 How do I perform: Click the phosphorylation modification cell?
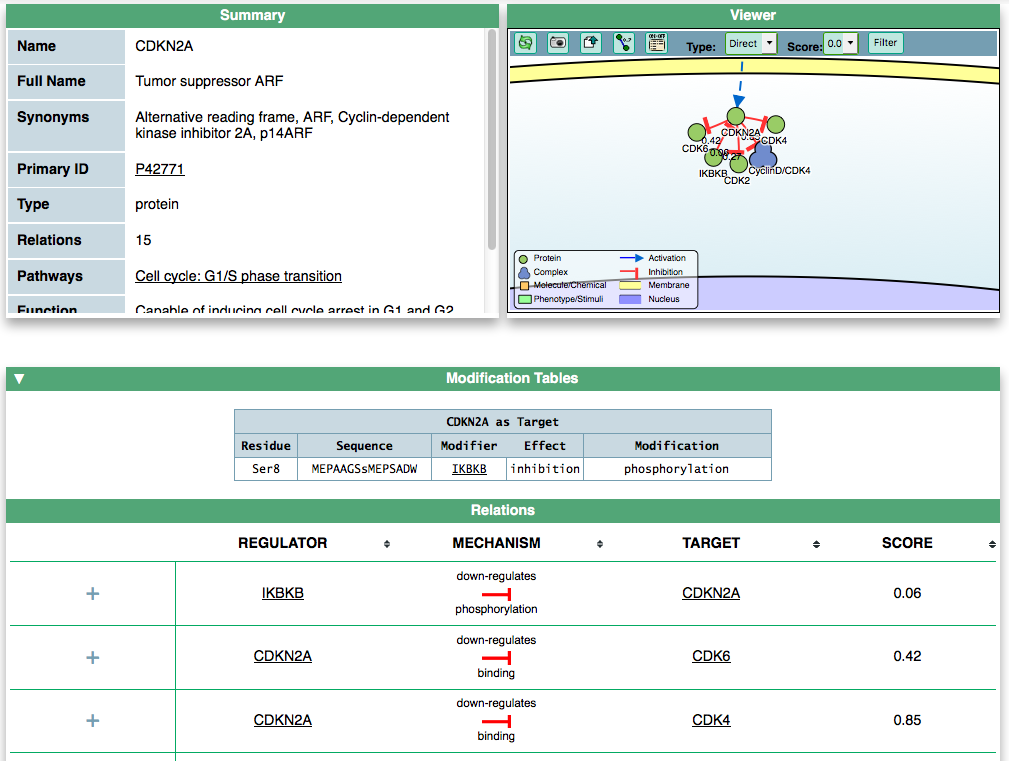676,469
